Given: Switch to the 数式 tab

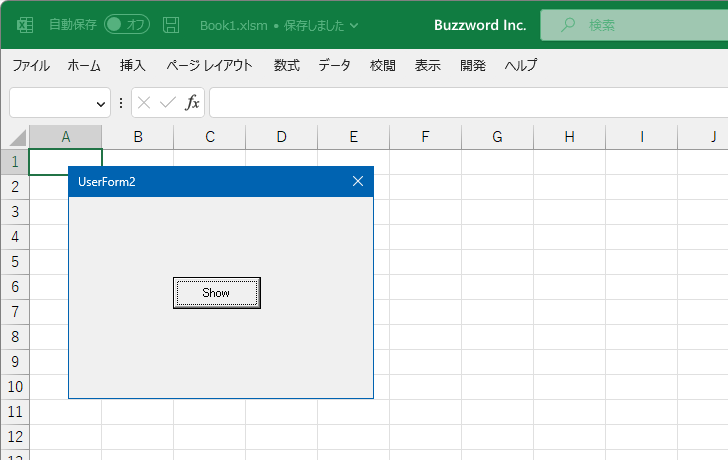Looking at the screenshot, I should coord(286,65).
